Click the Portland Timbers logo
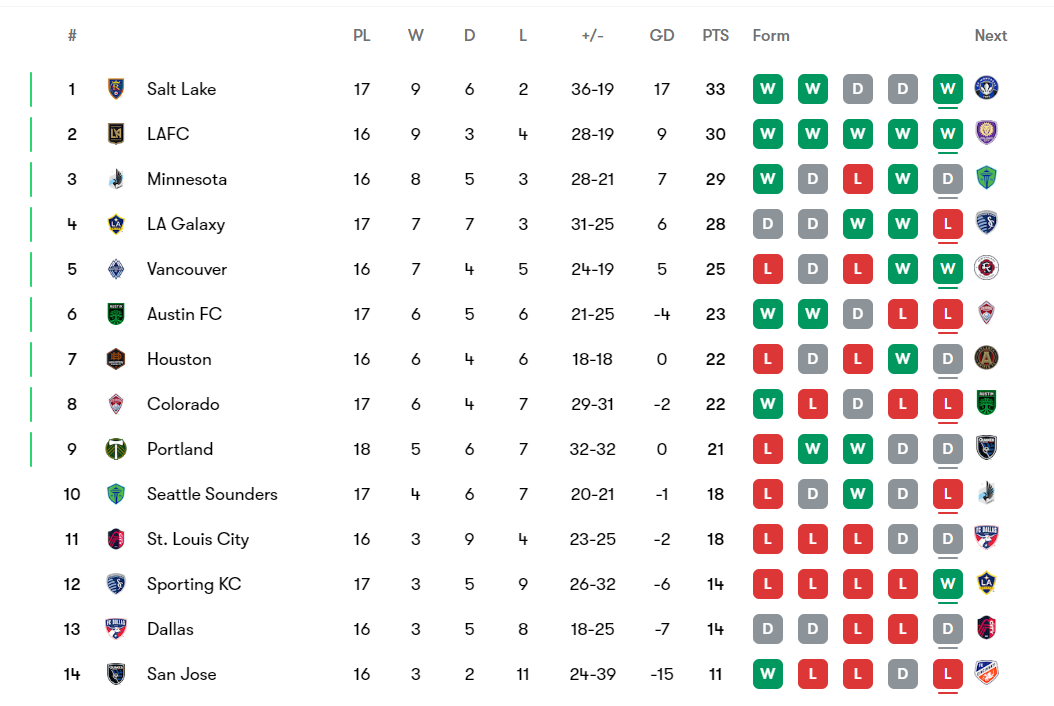Image resolution: width=1054 pixels, height=706 pixels. (116, 449)
